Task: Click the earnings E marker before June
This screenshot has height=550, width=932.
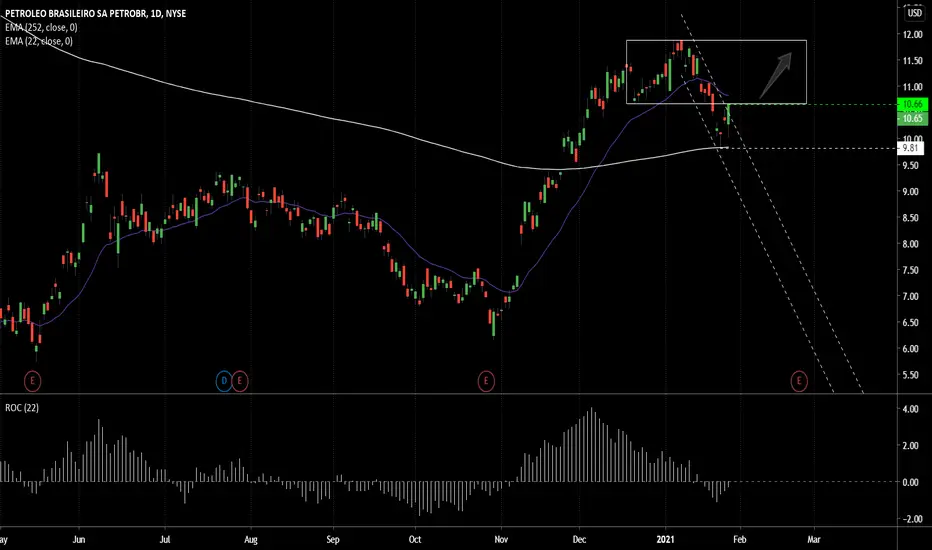Action: [33, 381]
